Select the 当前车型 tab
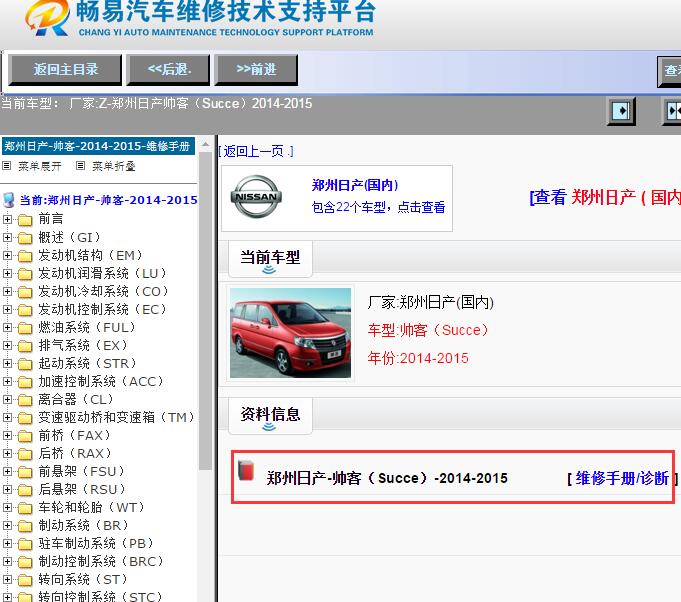This screenshot has height=602, width=681. pyautogui.click(x=270, y=258)
